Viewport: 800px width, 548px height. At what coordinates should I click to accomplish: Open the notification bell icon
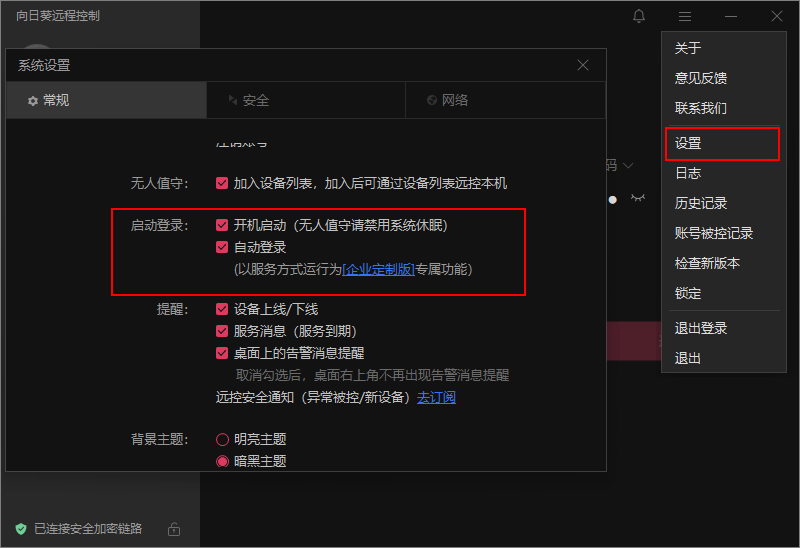pos(639,16)
